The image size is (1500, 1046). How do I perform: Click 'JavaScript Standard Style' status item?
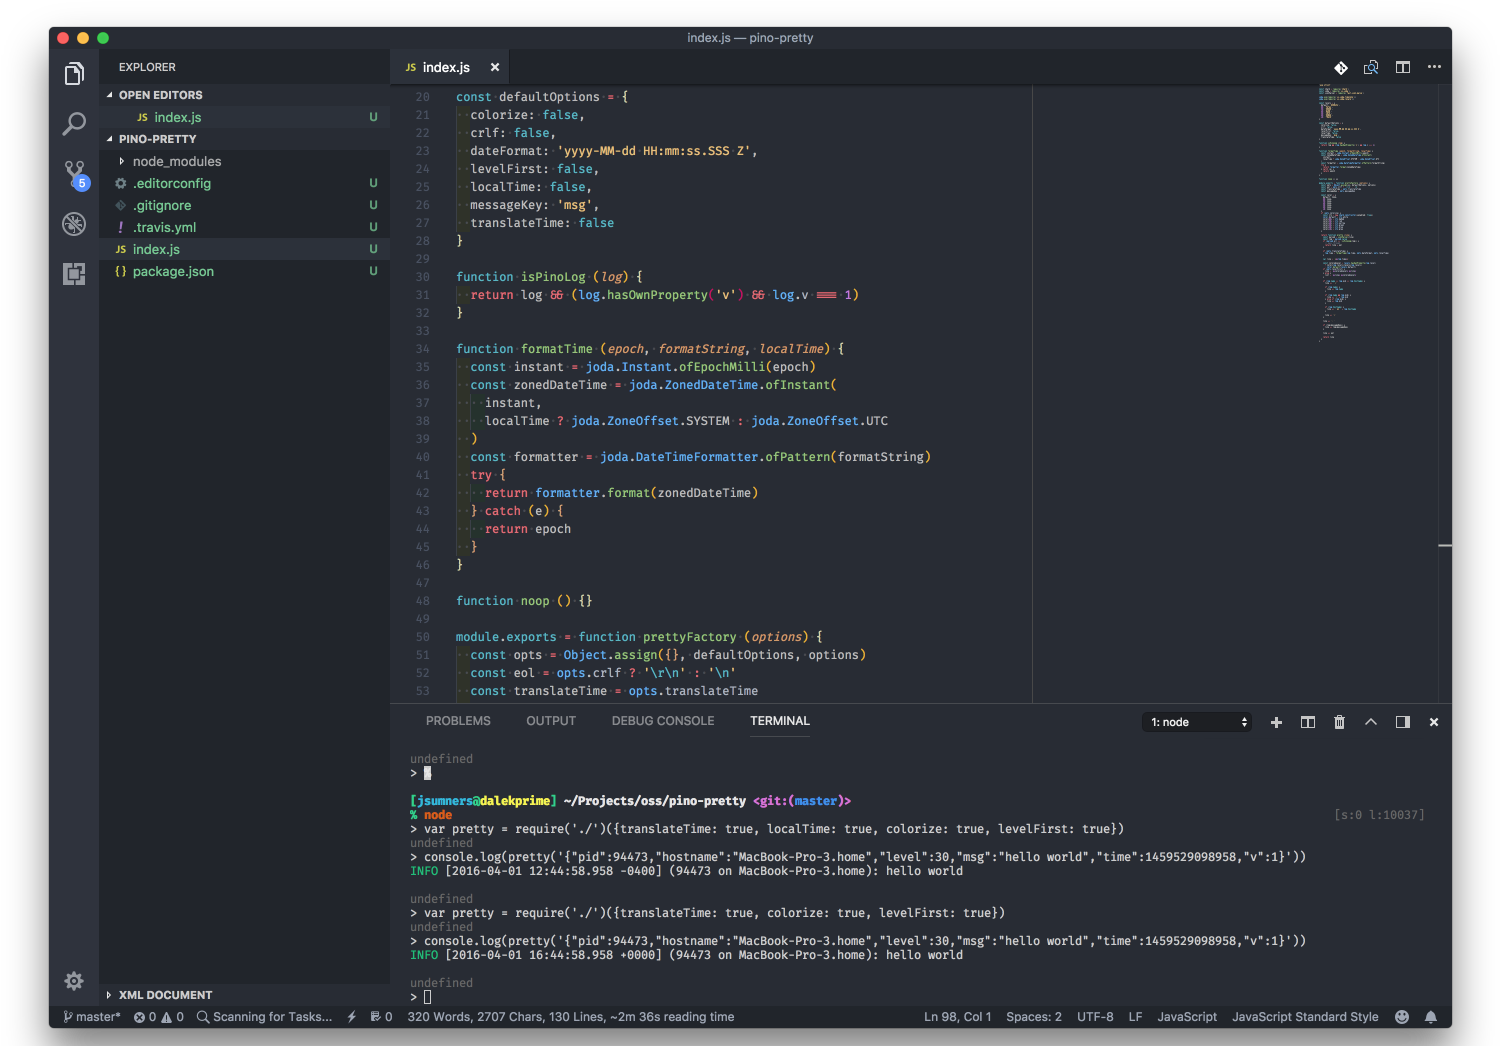1305,1017
